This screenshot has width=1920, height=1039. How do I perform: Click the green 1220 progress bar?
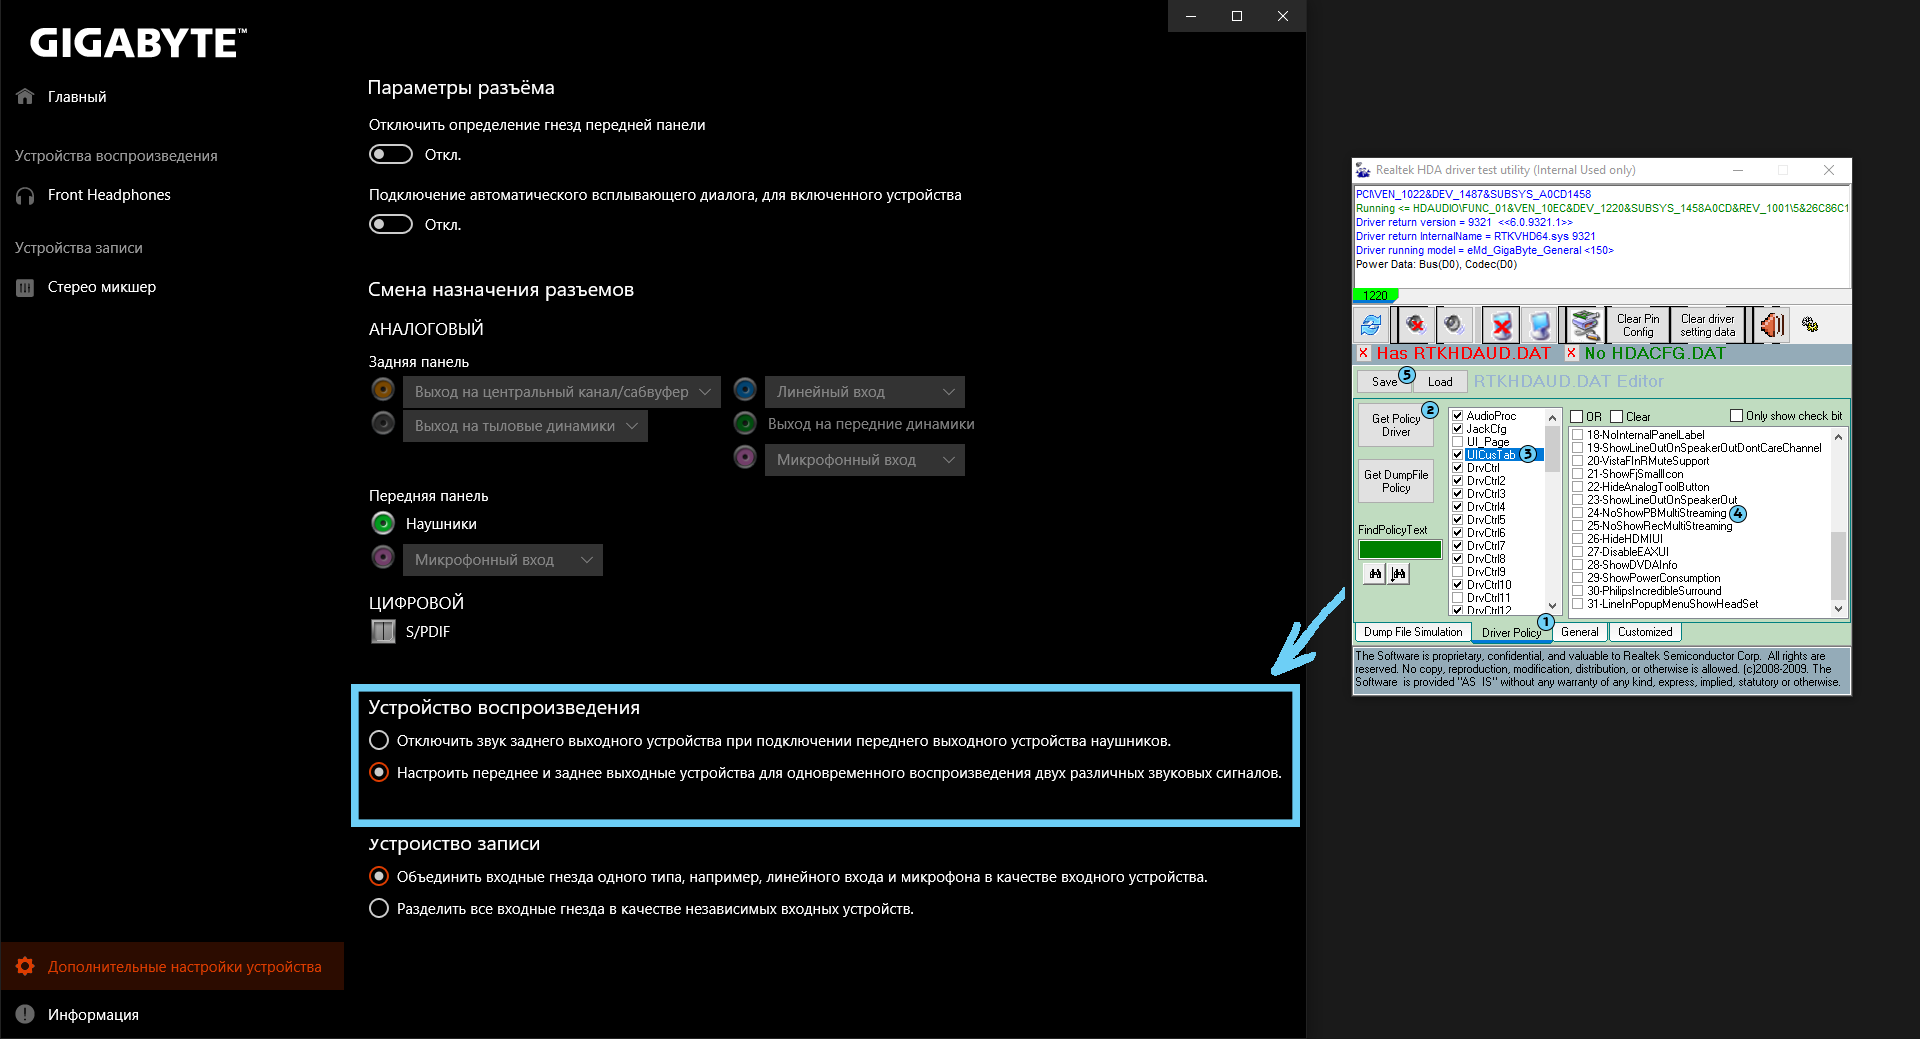1377,295
